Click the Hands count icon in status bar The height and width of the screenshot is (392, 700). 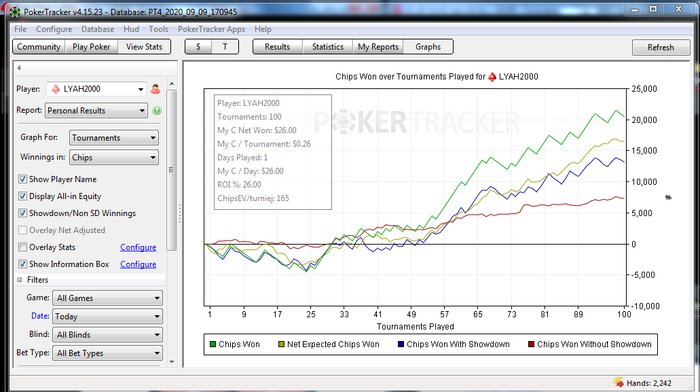point(618,382)
